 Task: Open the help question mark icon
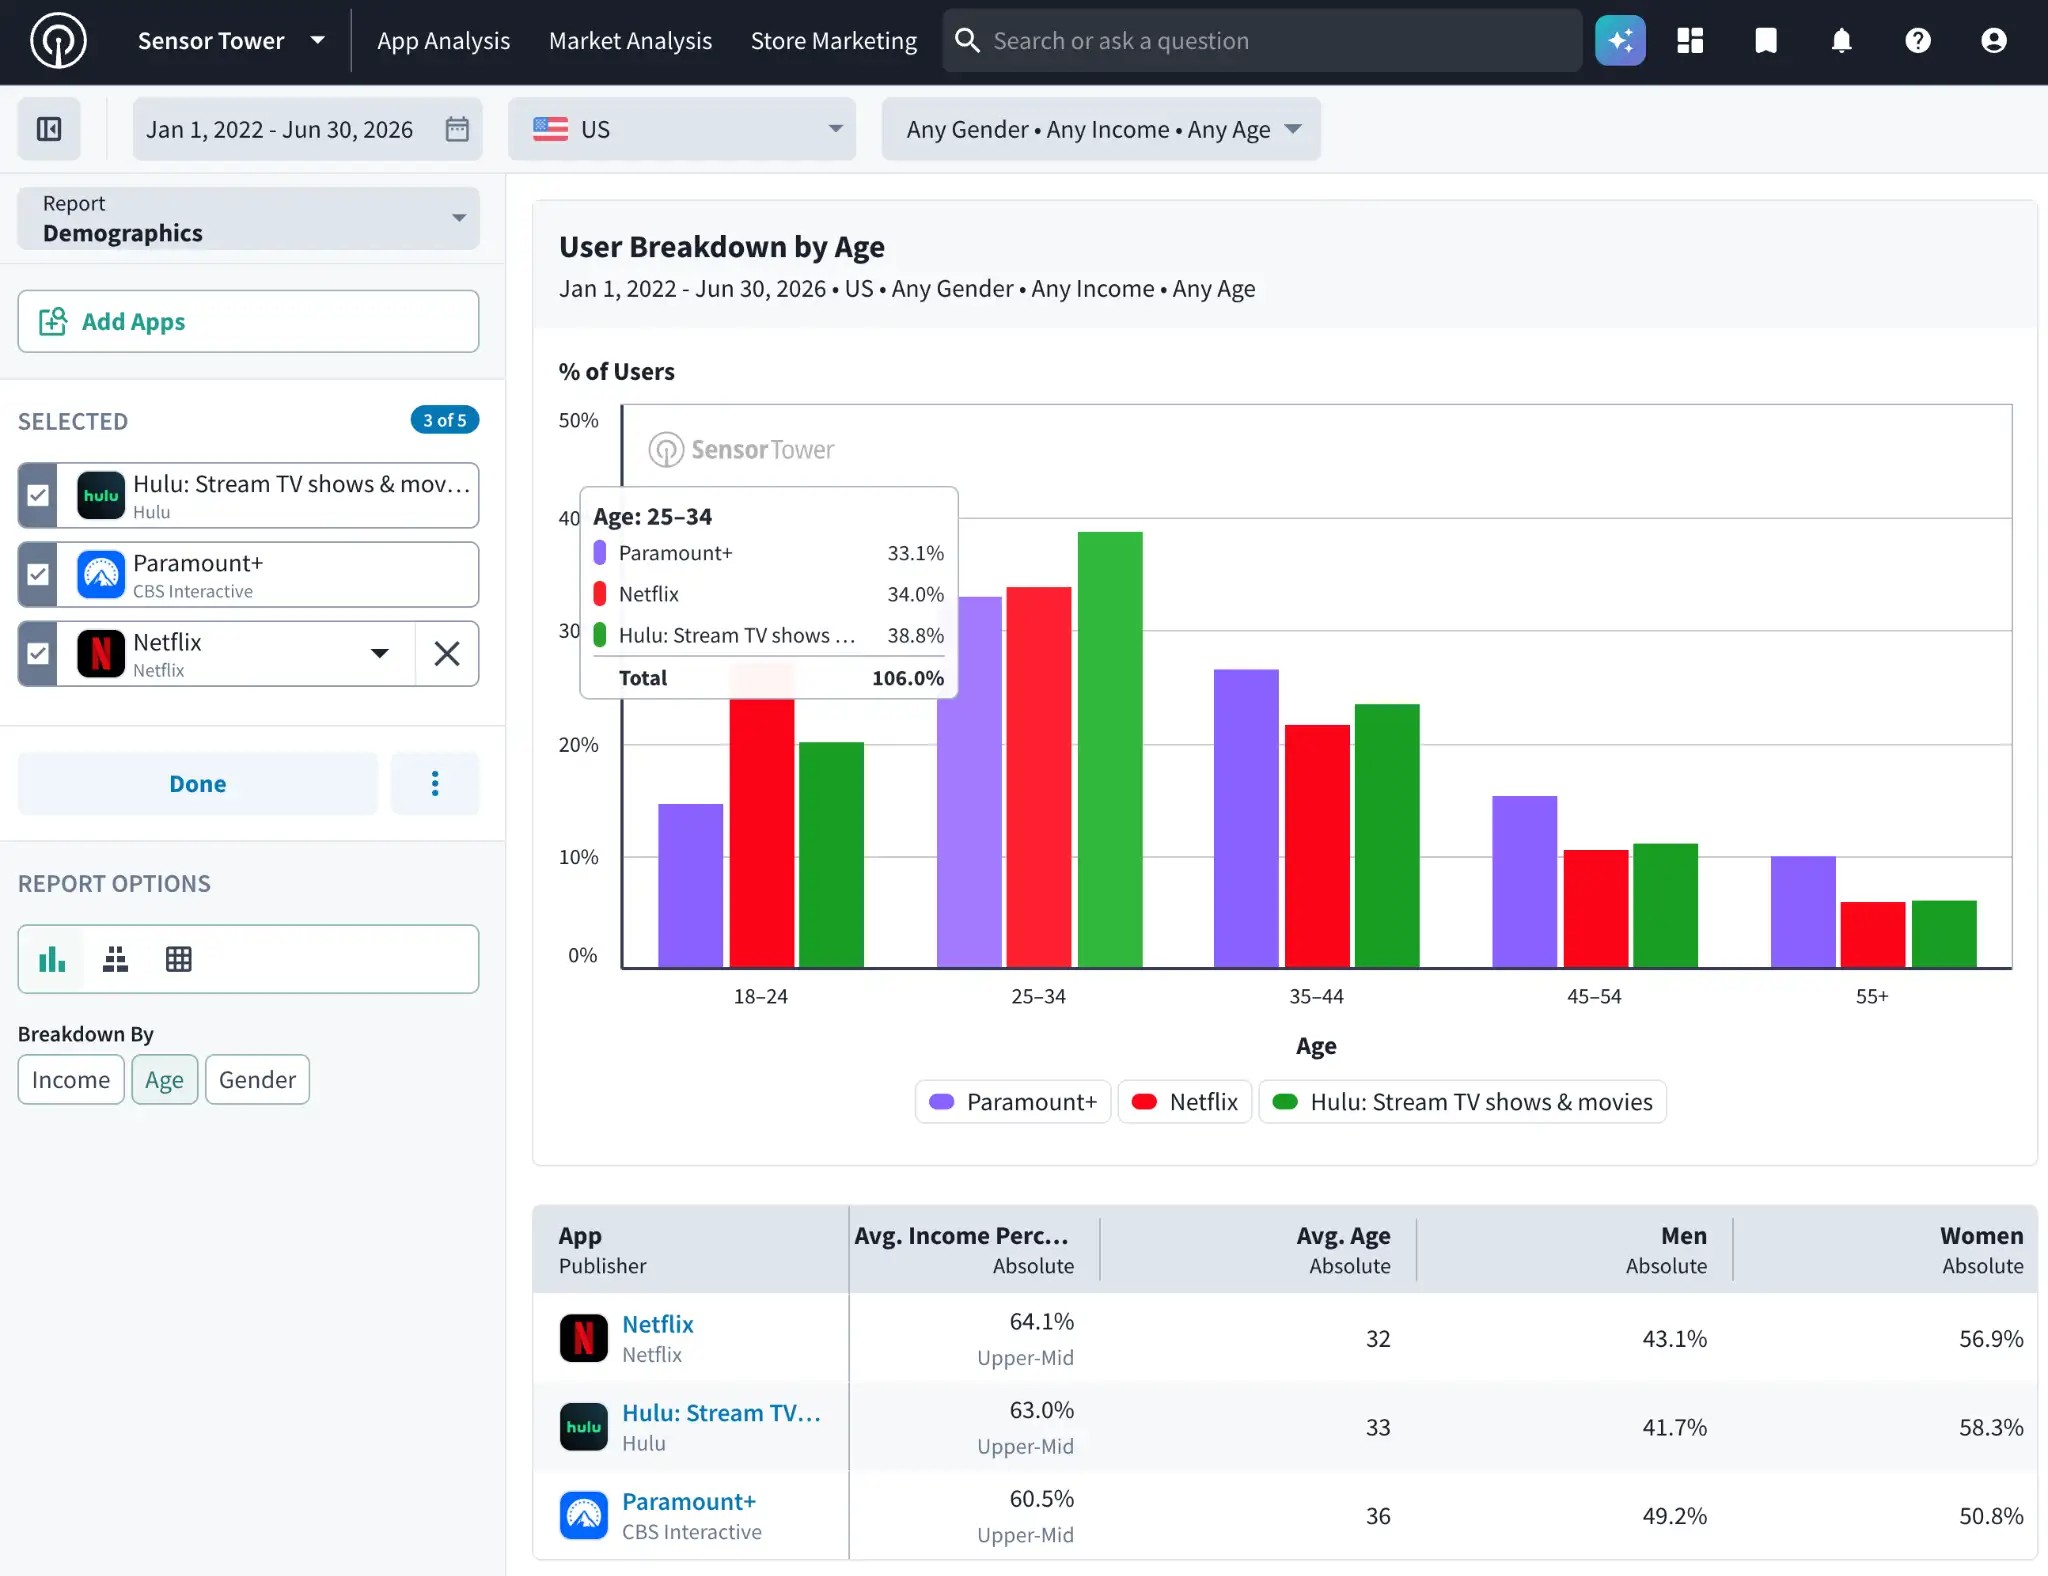1918,41
